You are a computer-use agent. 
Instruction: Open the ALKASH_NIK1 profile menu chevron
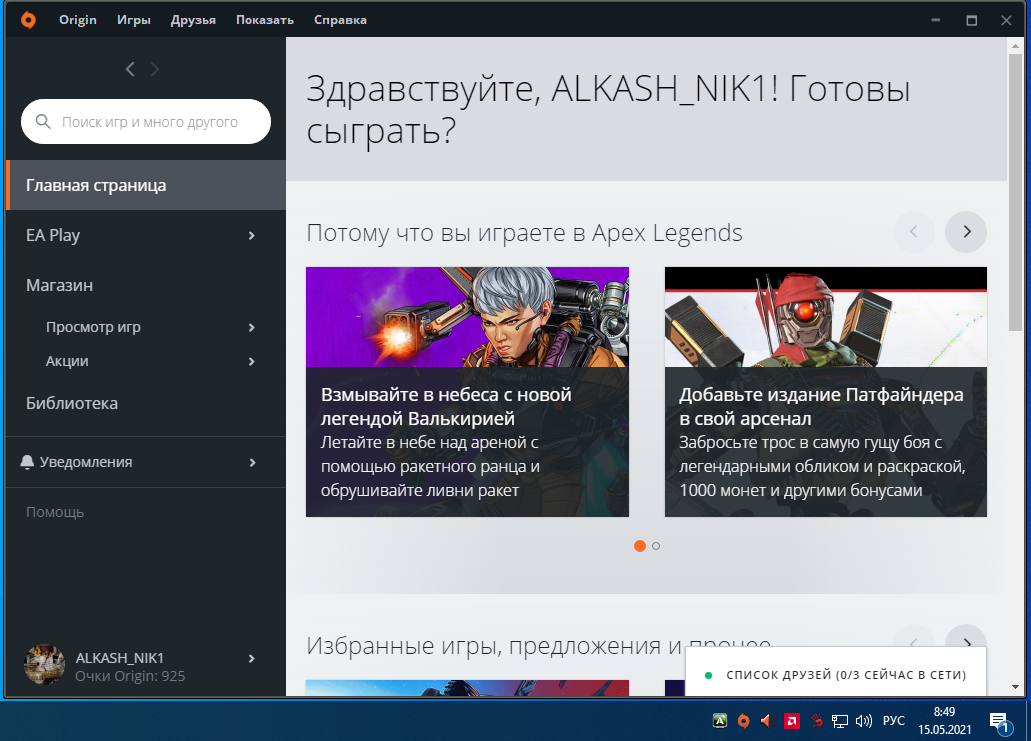click(x=251, y=658)
